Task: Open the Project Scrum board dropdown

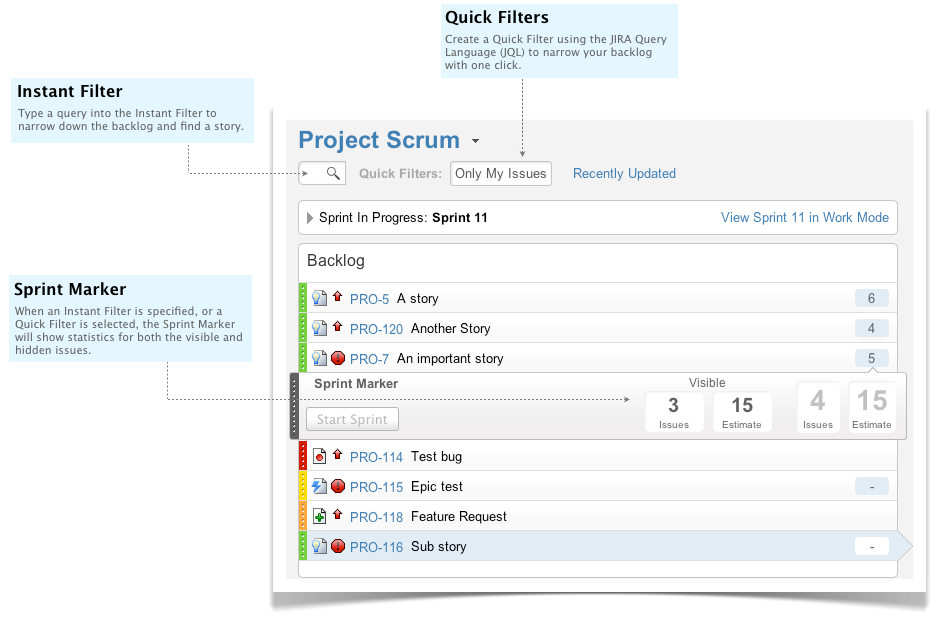Action: (476, 141)
